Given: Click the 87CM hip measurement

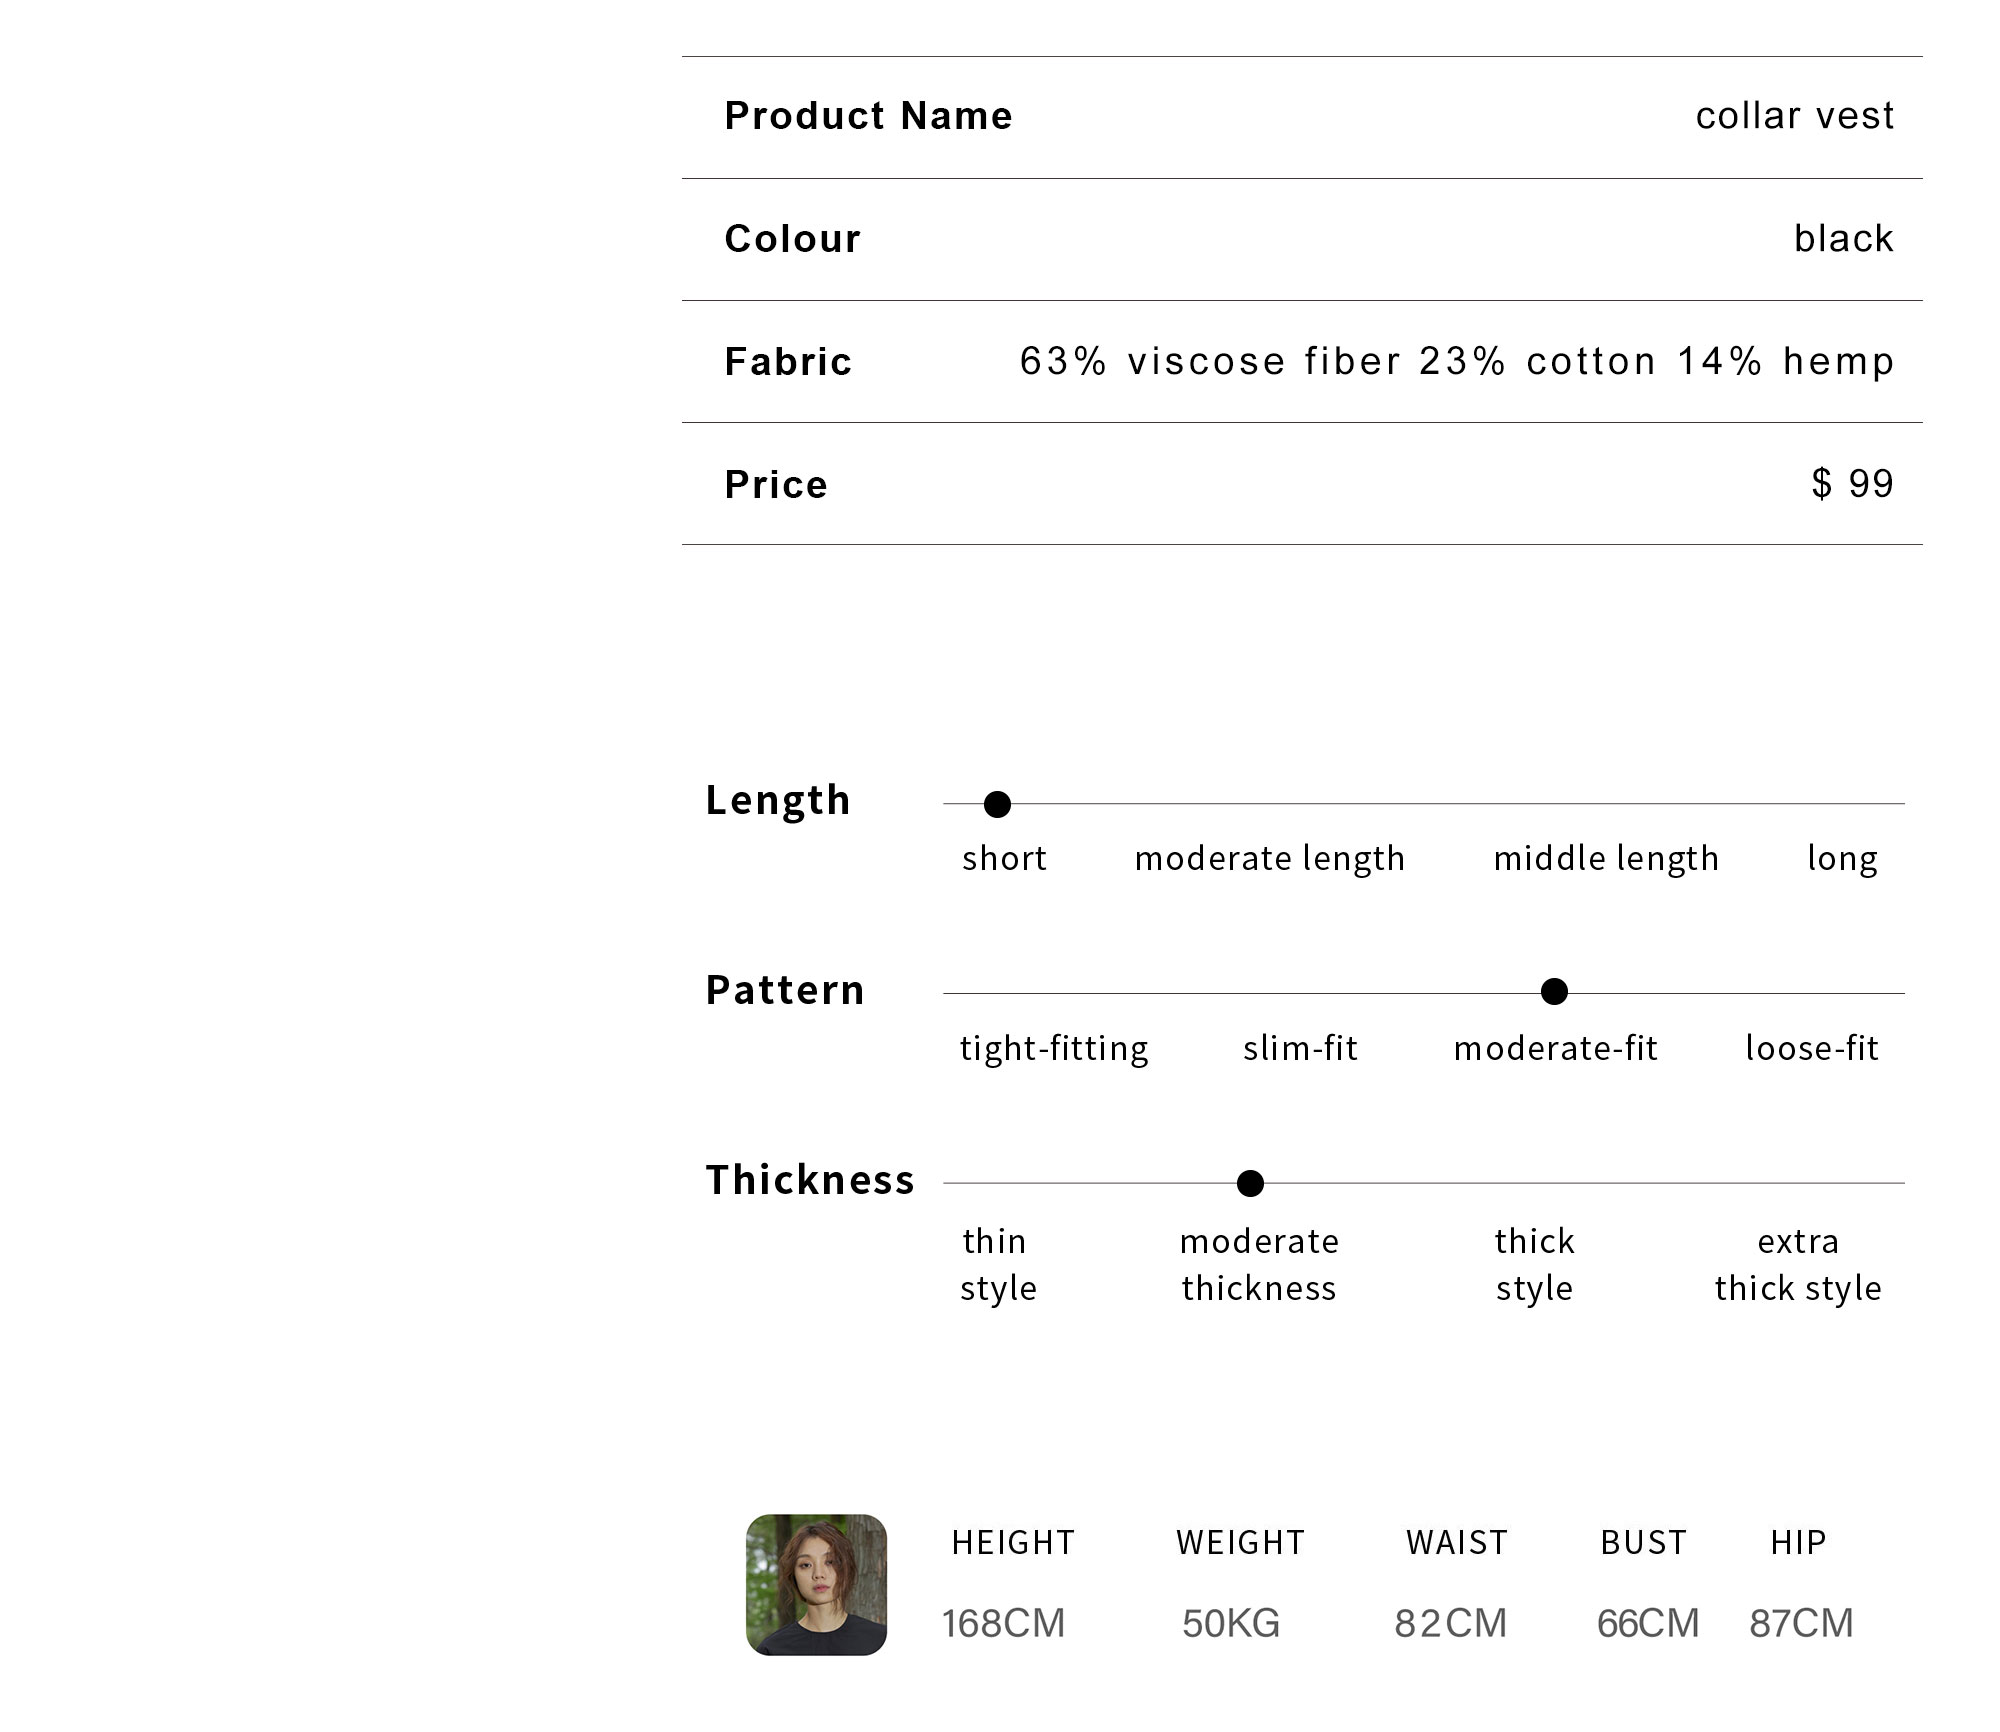Looking at the screenshot, I should pos(1801,1623).
